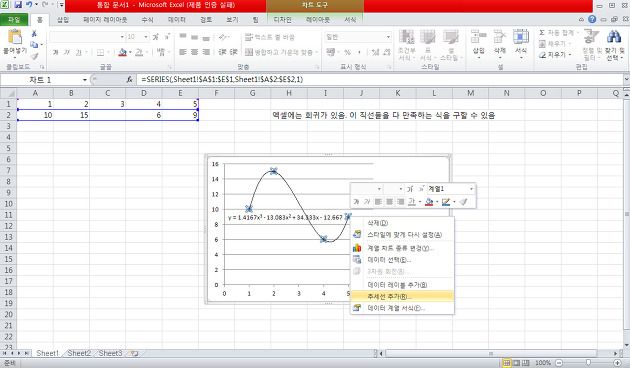Select Add Trendline (추세선 추가) menu item
This screenshot has height=368, width=630.
pyautogui.click(x=402, y=296)
